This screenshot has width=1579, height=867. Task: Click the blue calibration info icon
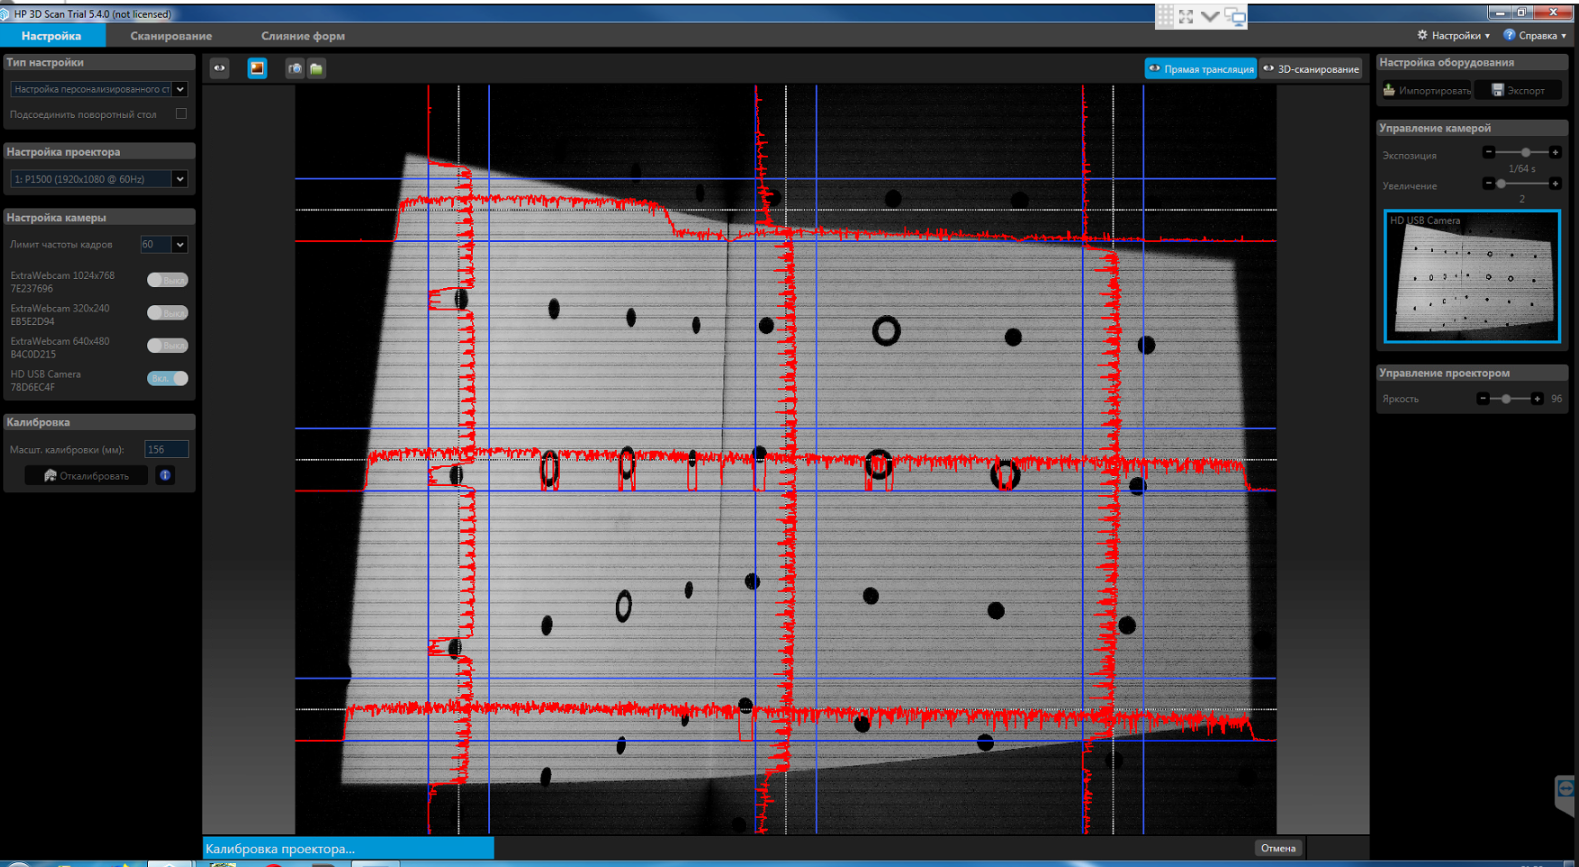(166, 475)
